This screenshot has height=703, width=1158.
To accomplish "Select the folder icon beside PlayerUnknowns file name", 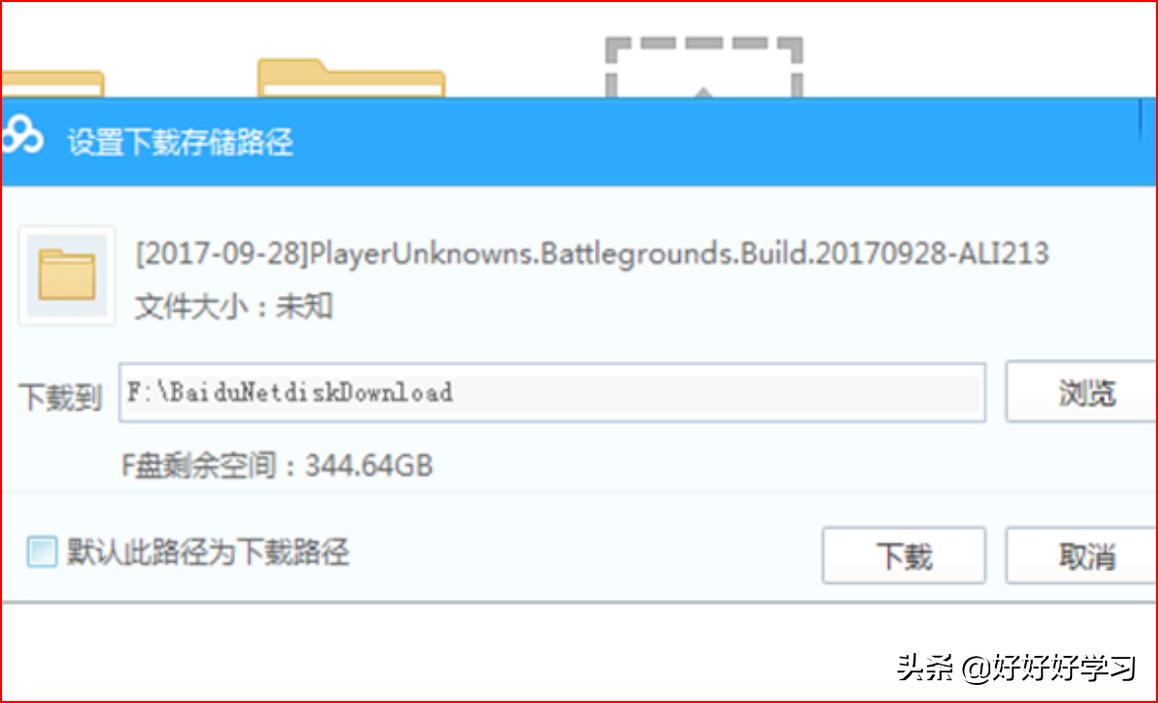I will pos(66,275).
